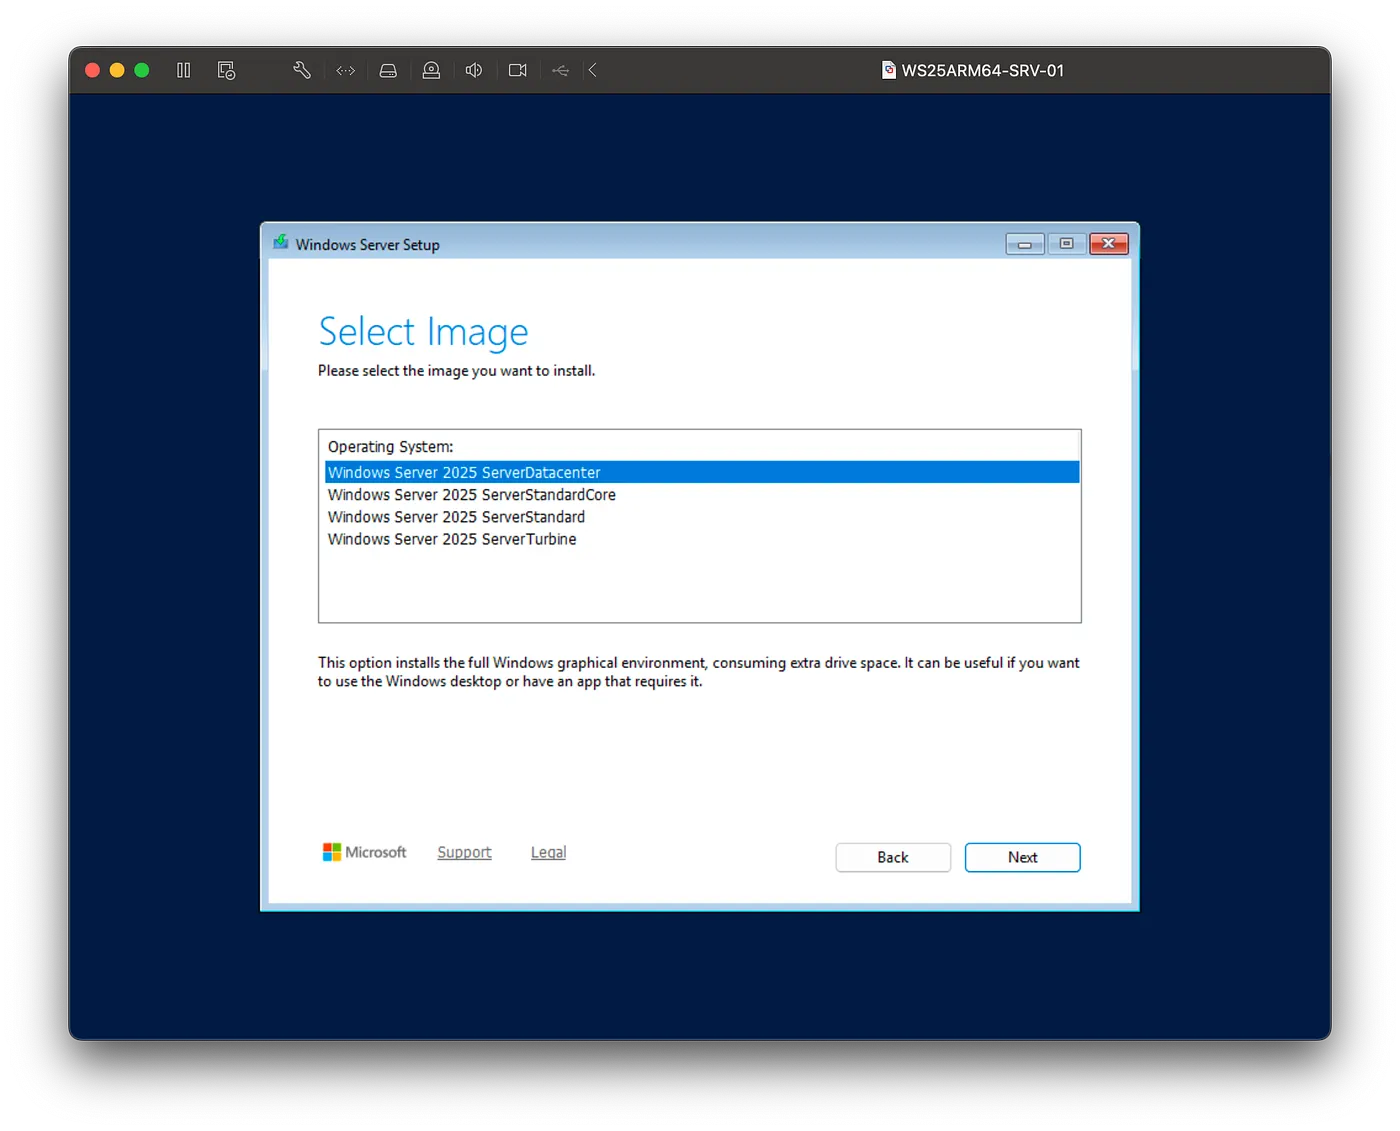Select Windows Server 2025 ServerStandardCore
The width and height of the screenshot is (1400, 1131).
pyautogui.click(x=471, y=495)
